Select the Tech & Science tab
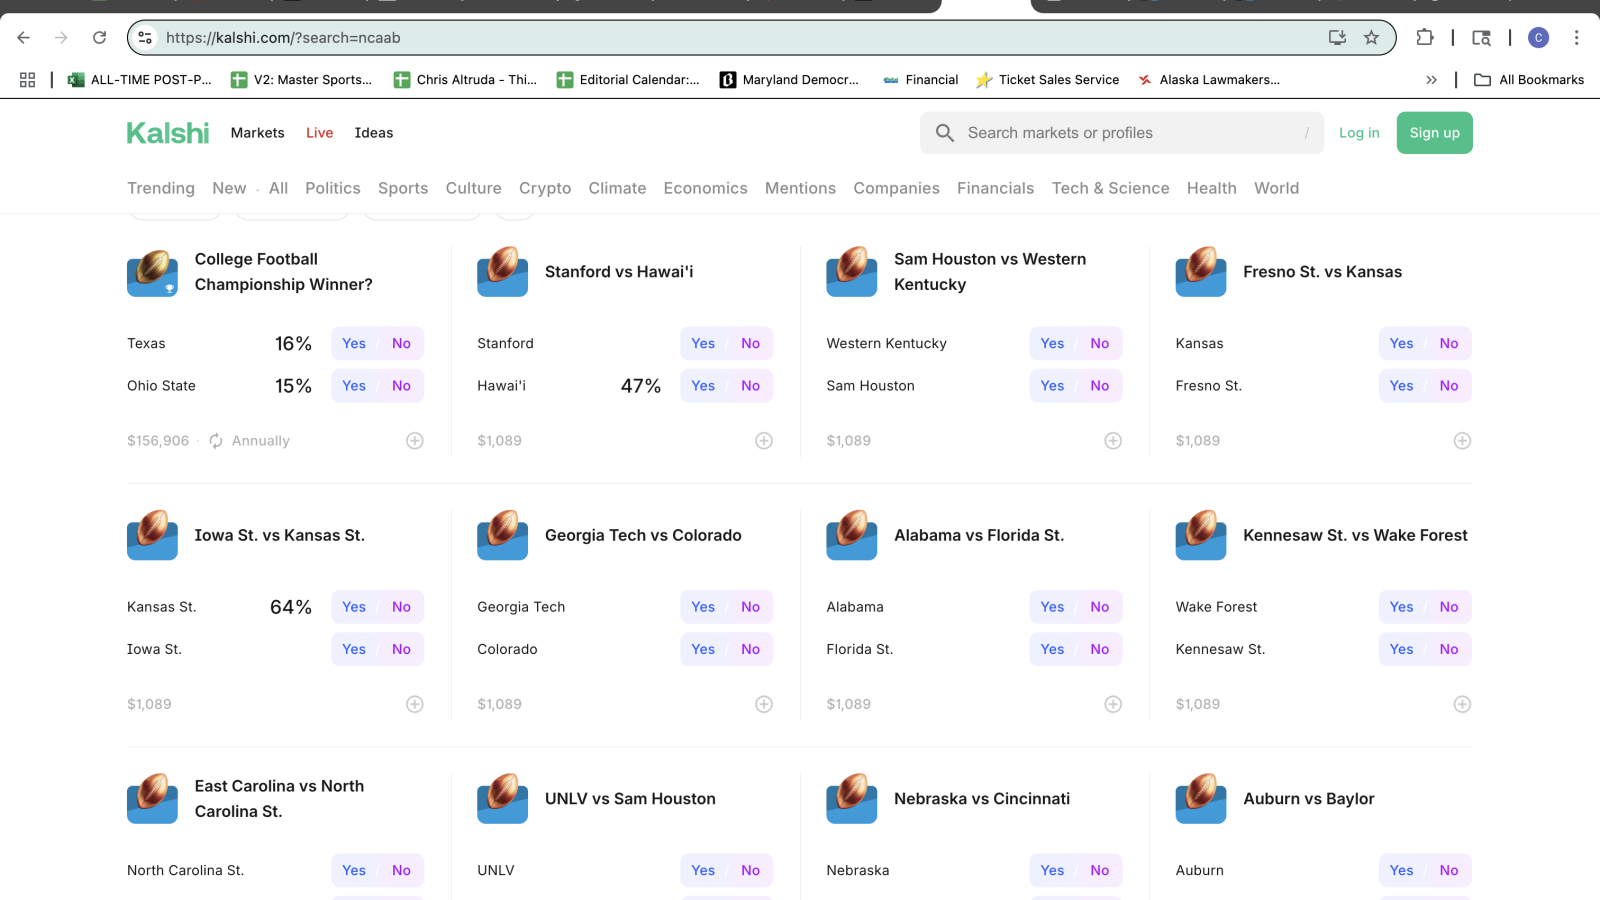 (x=1110, y=188)
